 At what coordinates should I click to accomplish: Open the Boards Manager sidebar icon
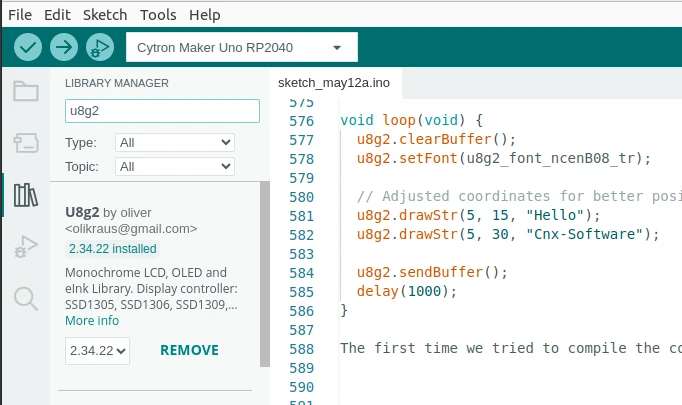tap(26, 143)
